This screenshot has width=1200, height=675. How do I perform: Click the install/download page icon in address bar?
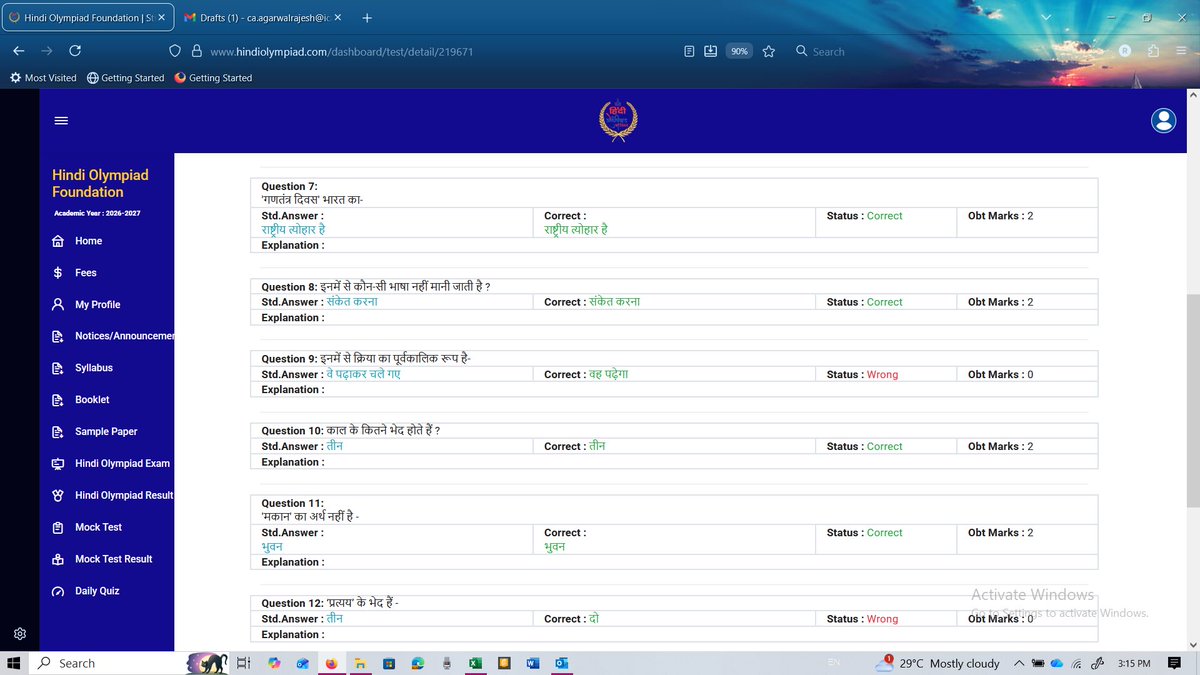[x=711, y=51]
